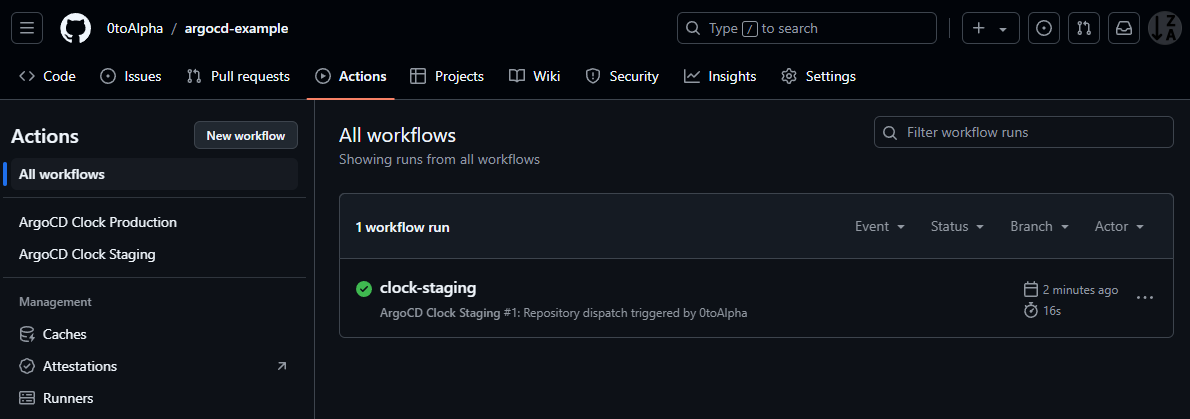Click the user avatar icon
The height and width of the screenshot is (419, 1190).
coord(1164,28)
